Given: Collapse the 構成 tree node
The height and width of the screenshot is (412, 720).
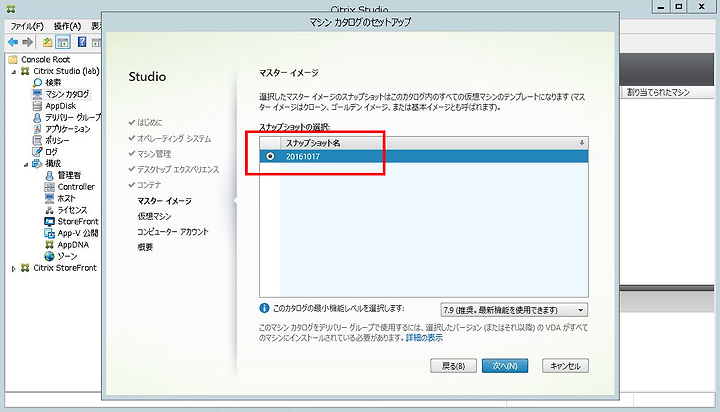Looking at the screenshot, I should (x=26, y=164).
